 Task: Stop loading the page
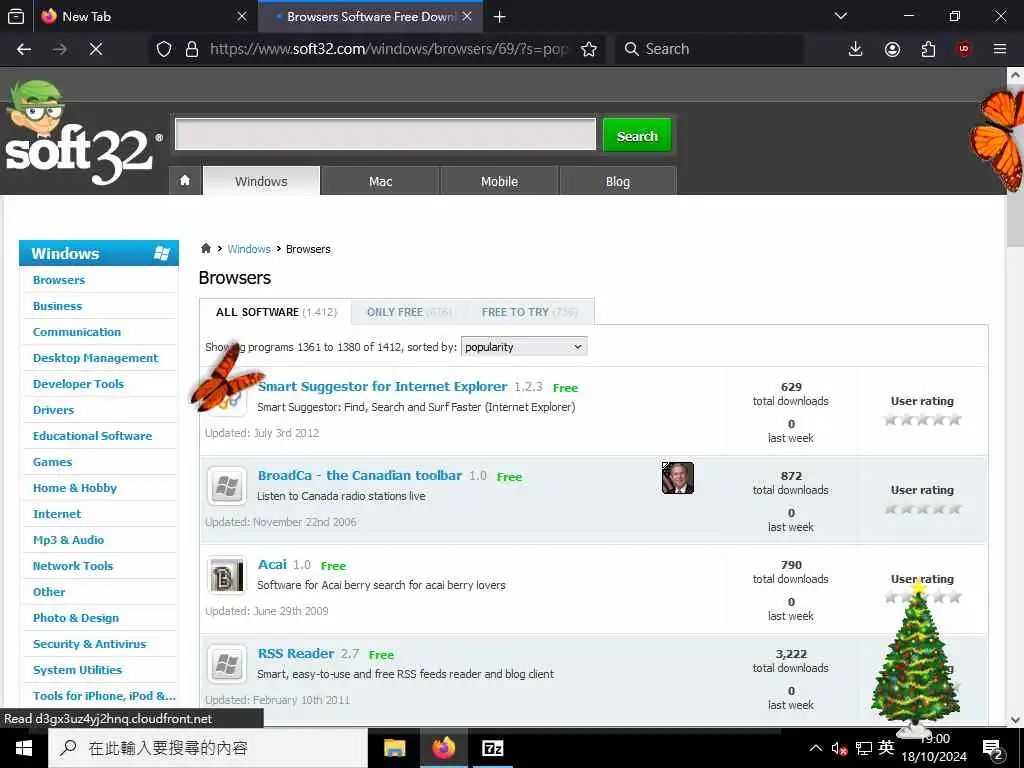[96, 49]
